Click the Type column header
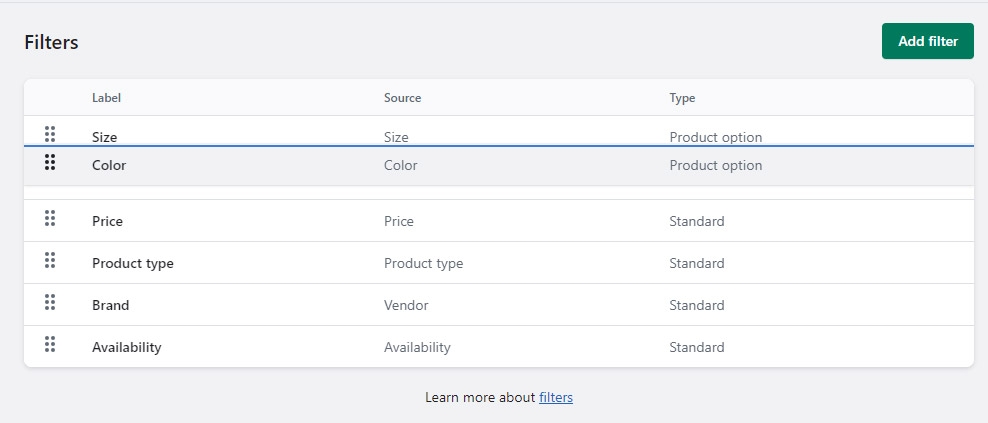Viewport: 988px width, 423px height. click(682, 98)
